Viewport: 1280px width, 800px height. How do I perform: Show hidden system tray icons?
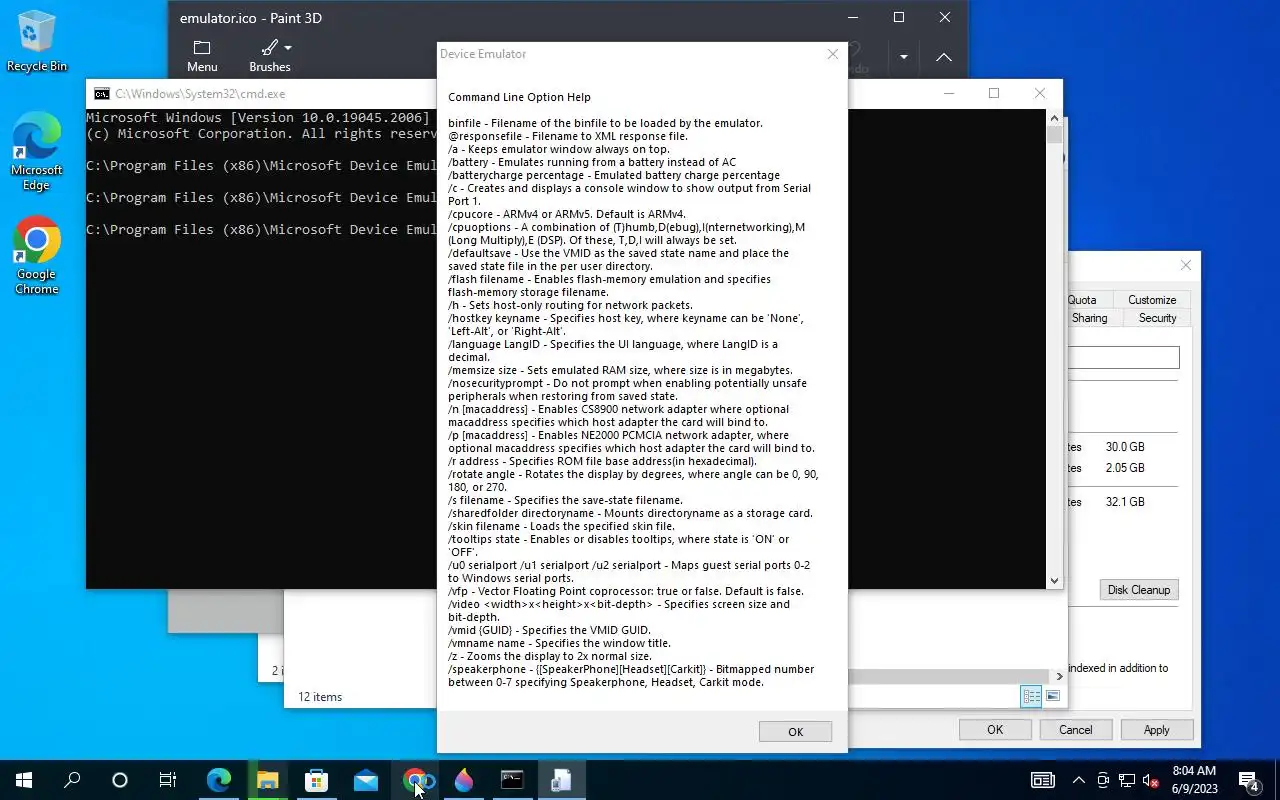click(1079, 780)
